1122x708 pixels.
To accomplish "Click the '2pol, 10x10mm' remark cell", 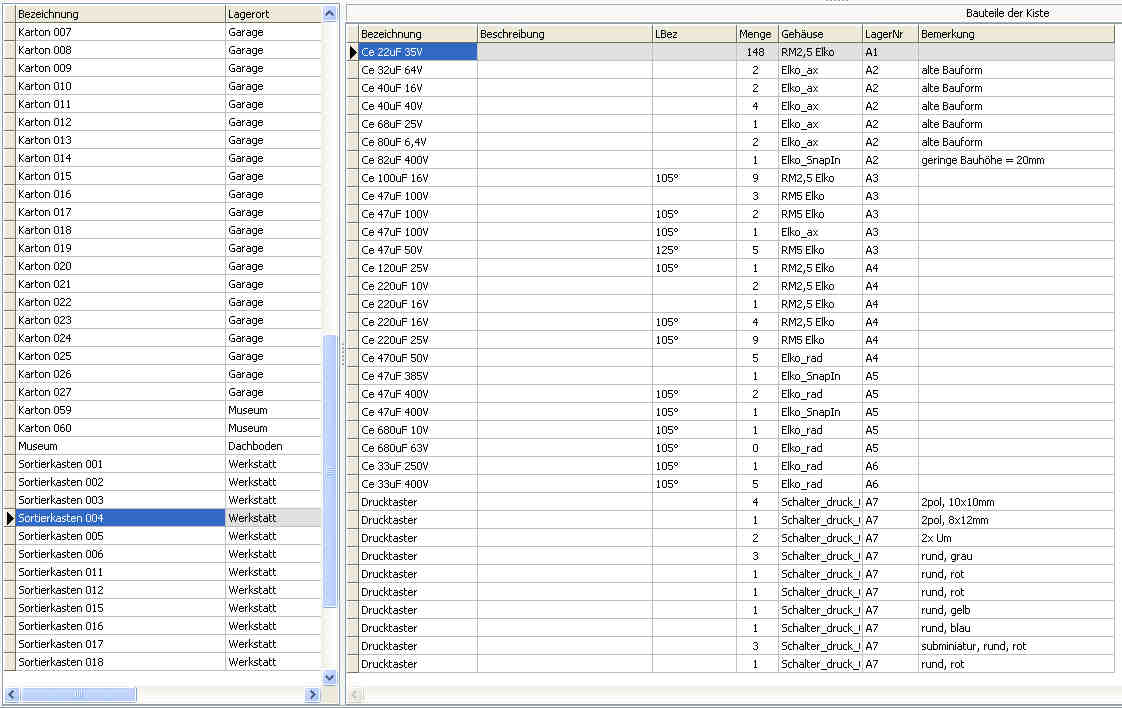I will (x=1016, y=502).
